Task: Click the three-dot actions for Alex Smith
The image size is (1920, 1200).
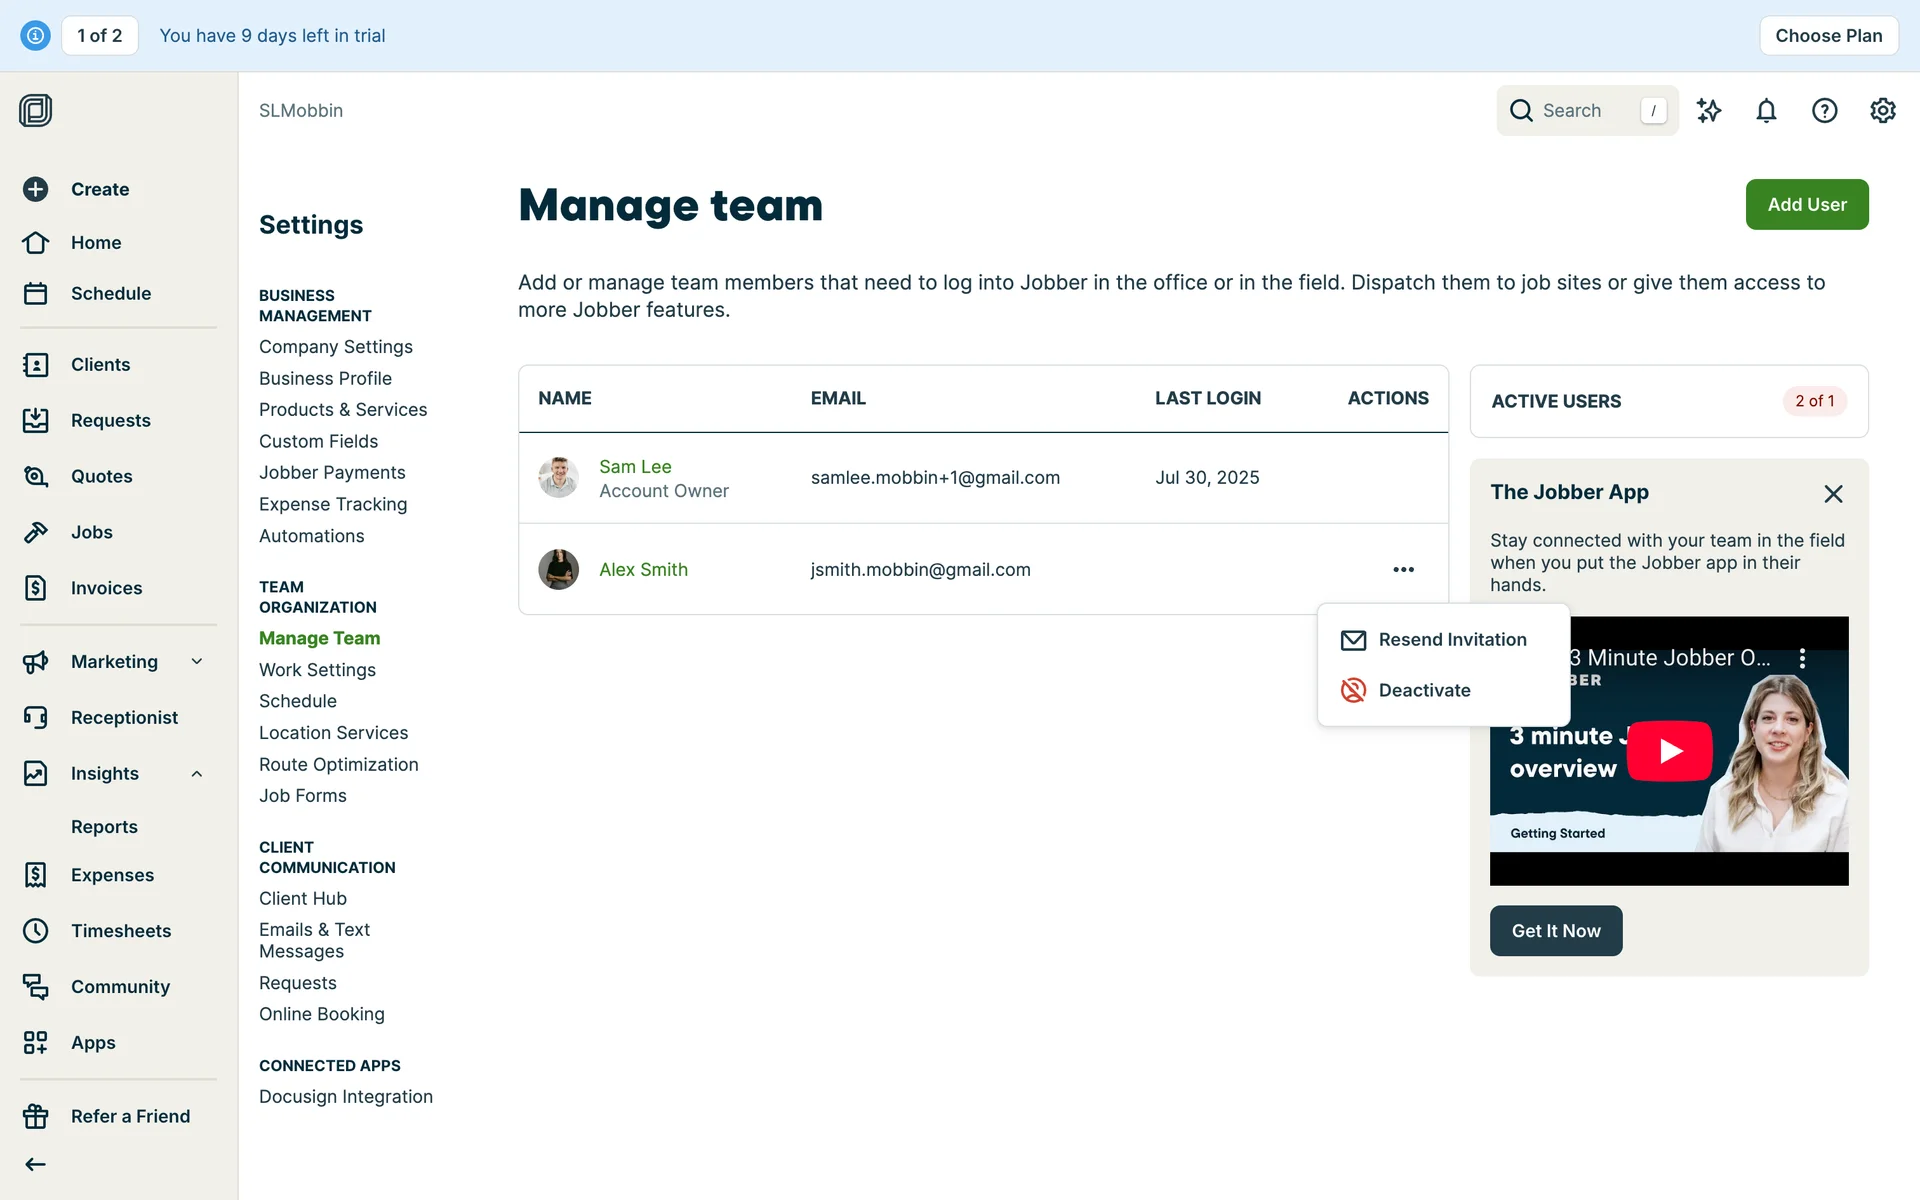Action: click(1403, 570)
